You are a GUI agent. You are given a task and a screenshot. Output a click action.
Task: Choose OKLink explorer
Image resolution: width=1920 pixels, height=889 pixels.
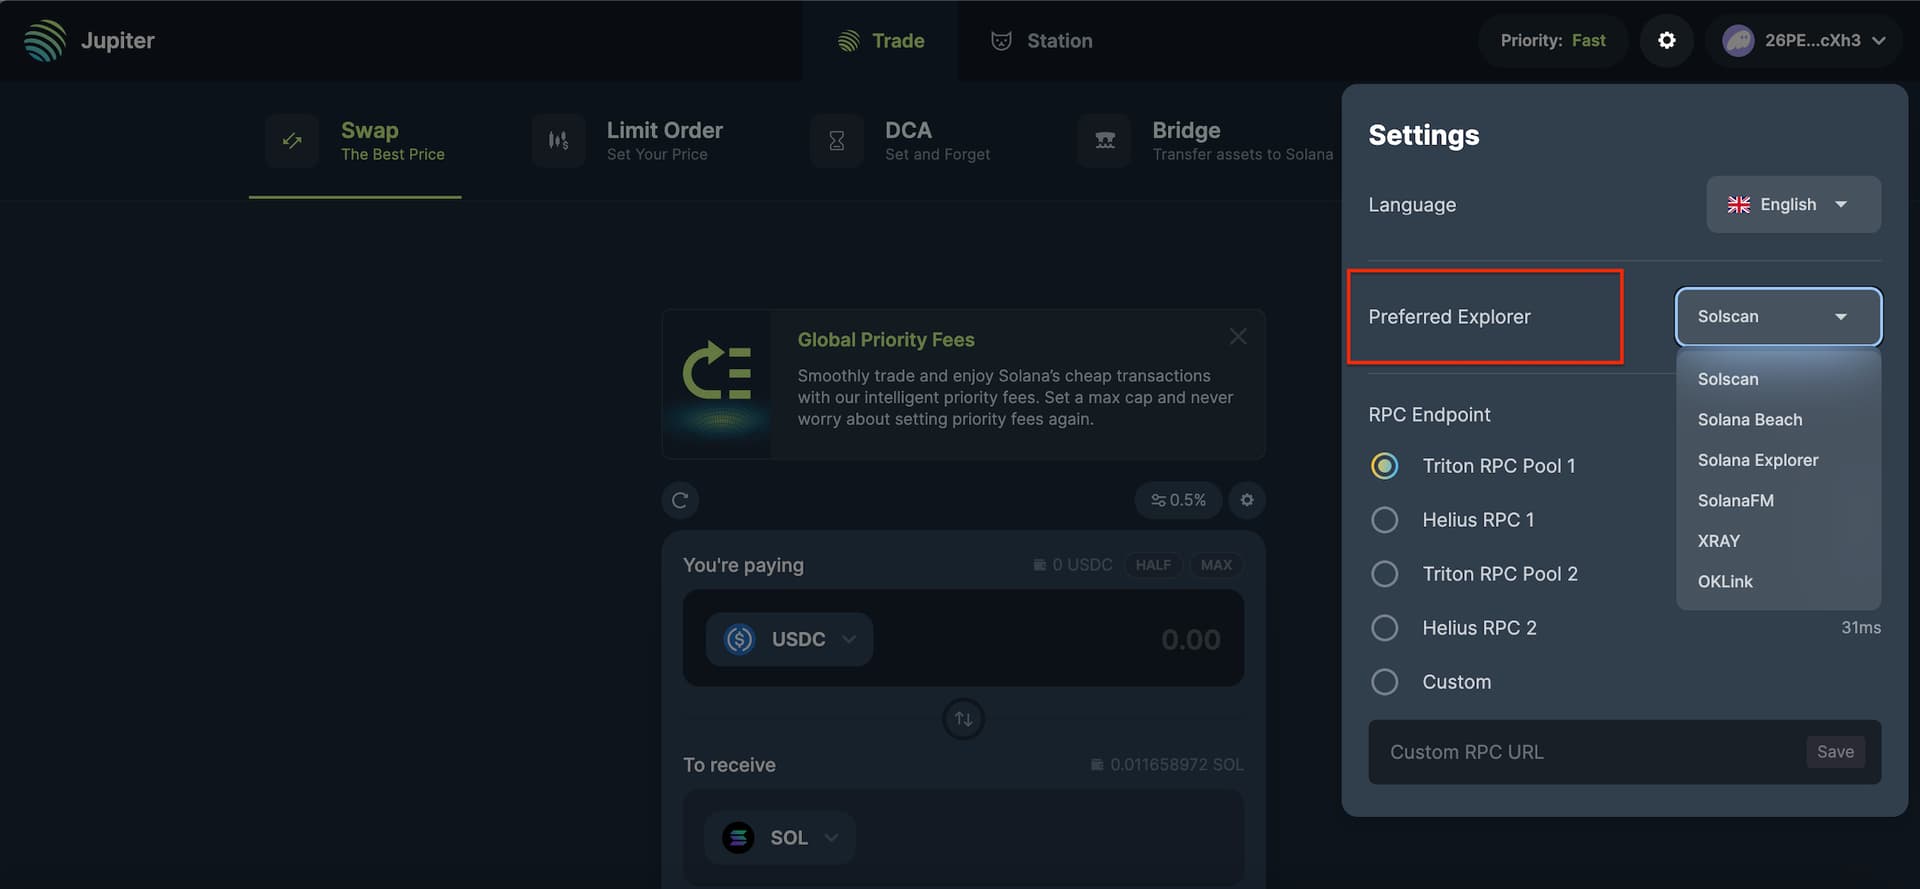coord(1778,582)
